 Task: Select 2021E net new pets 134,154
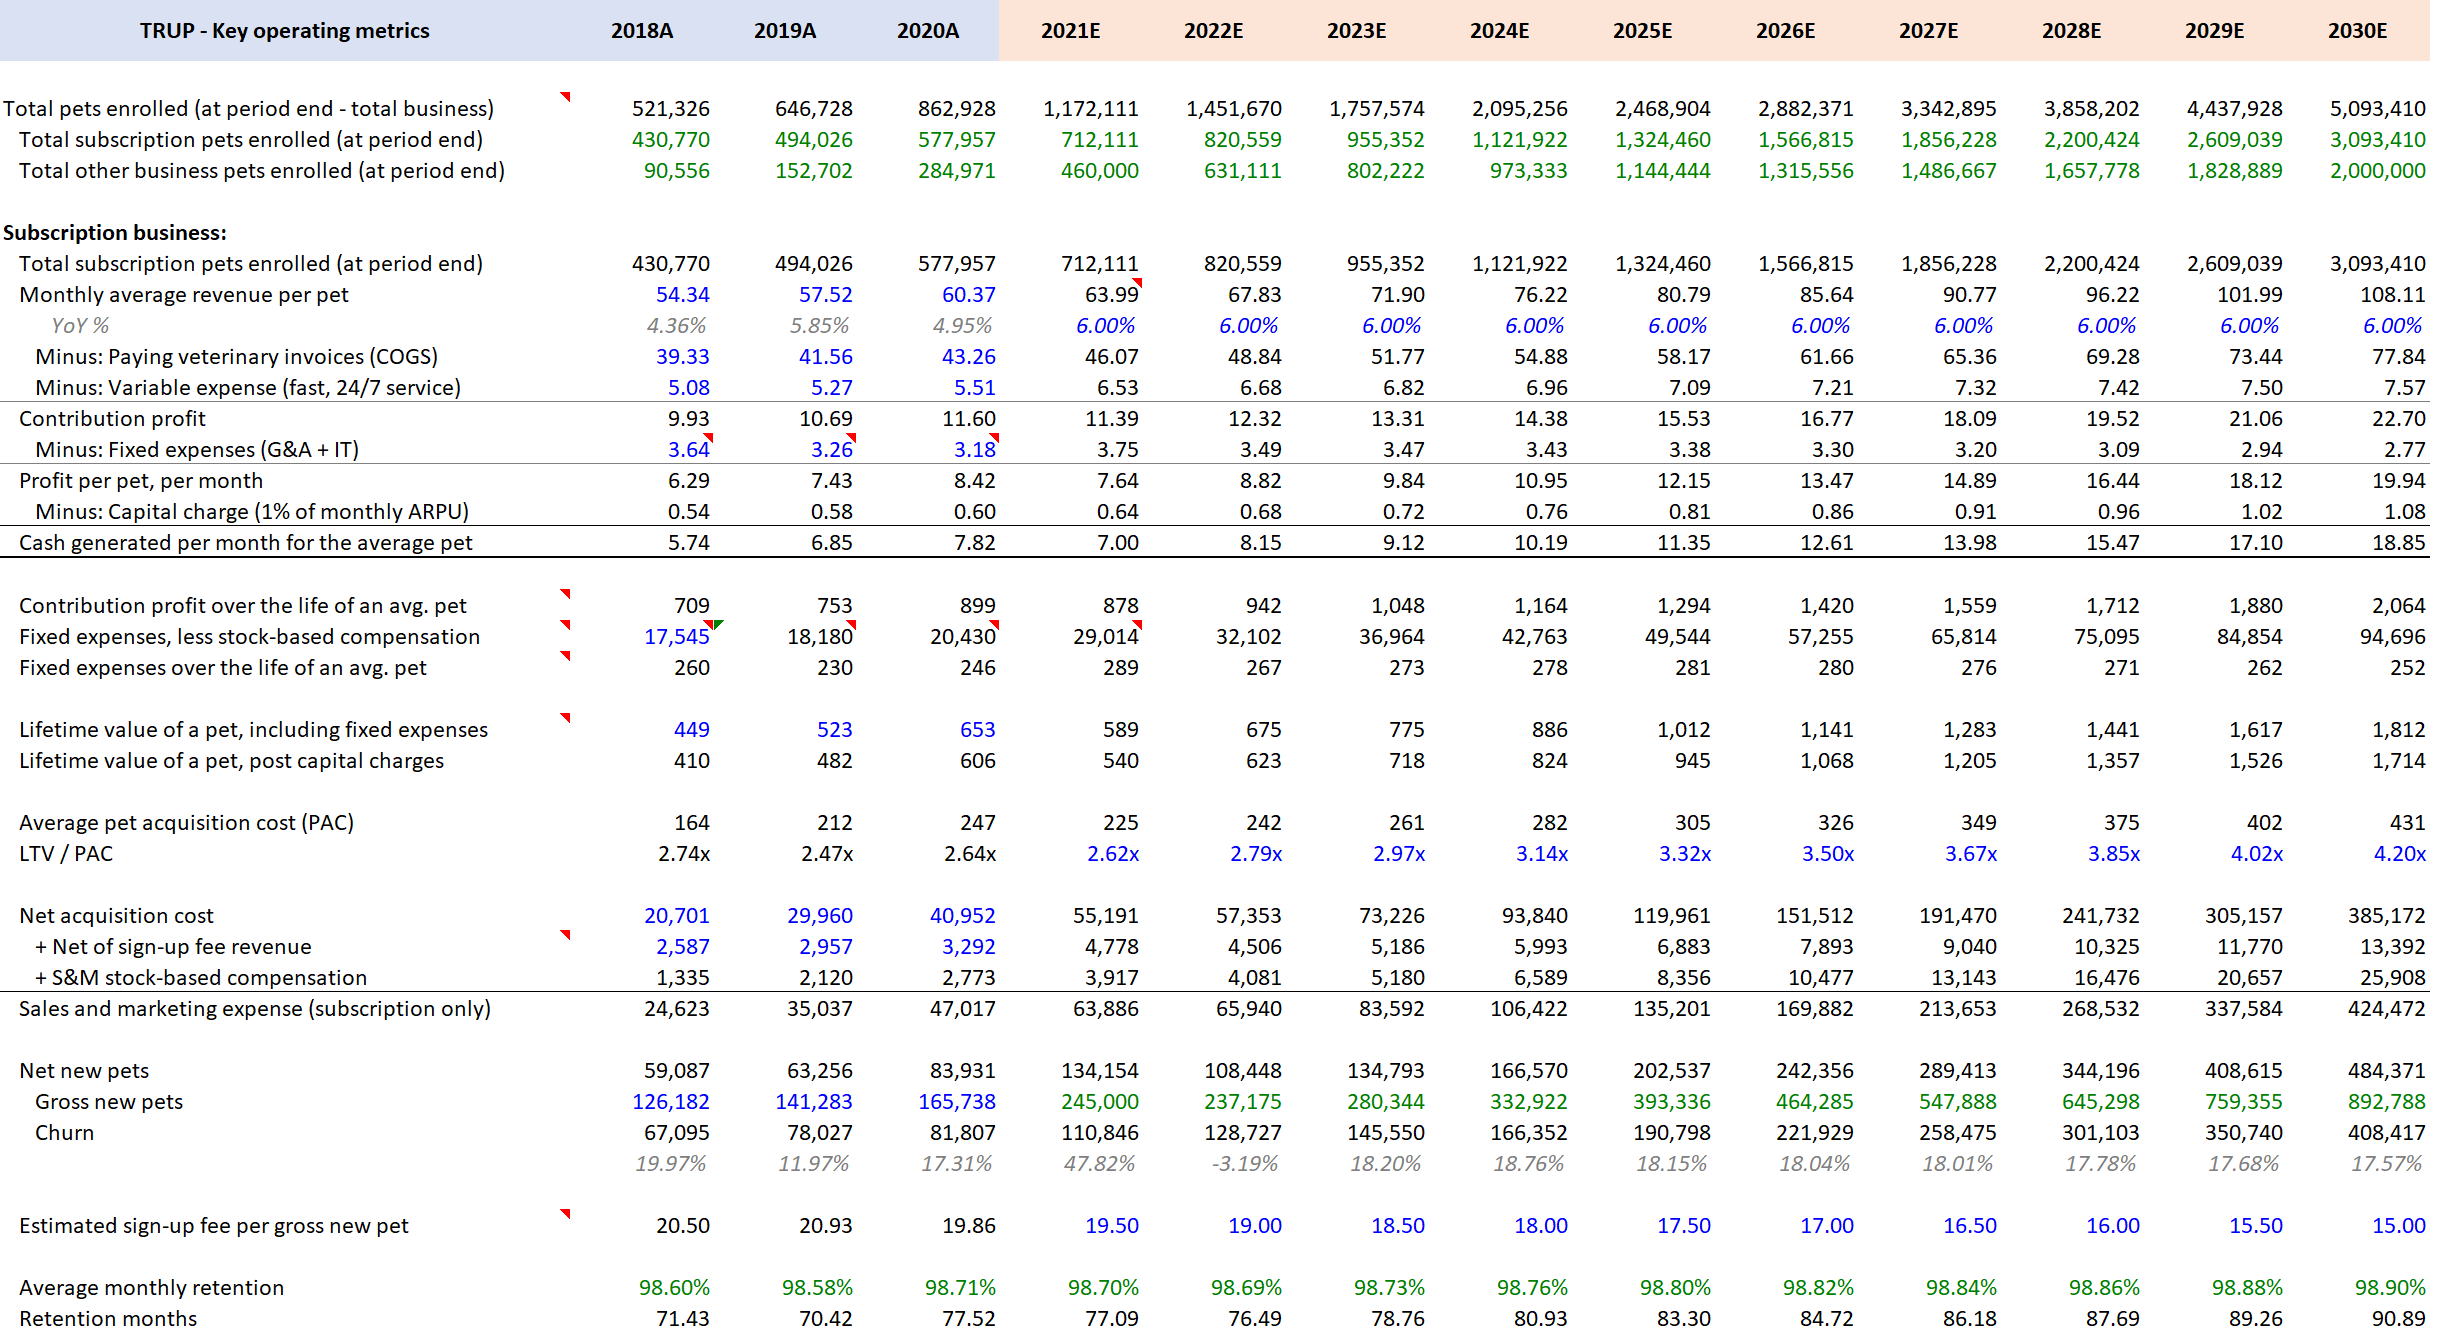1099,1070
